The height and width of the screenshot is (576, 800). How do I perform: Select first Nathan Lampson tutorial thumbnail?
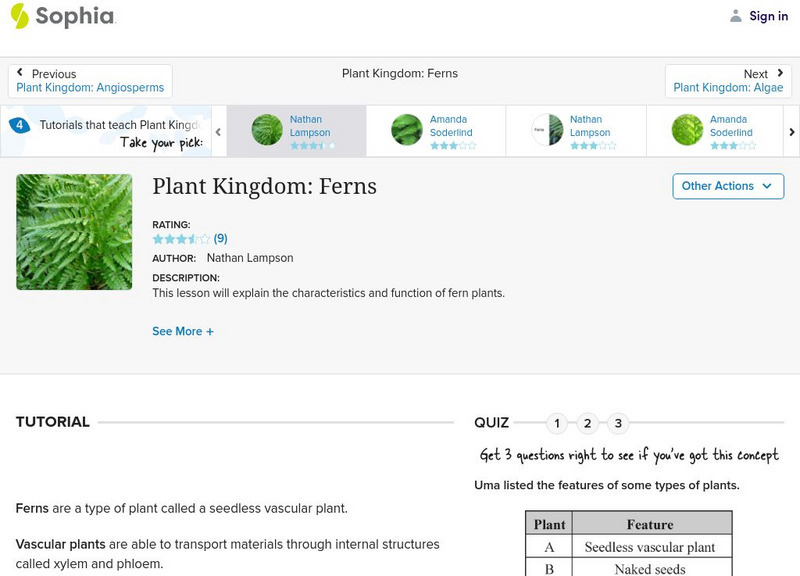click(x=267, y=130)
